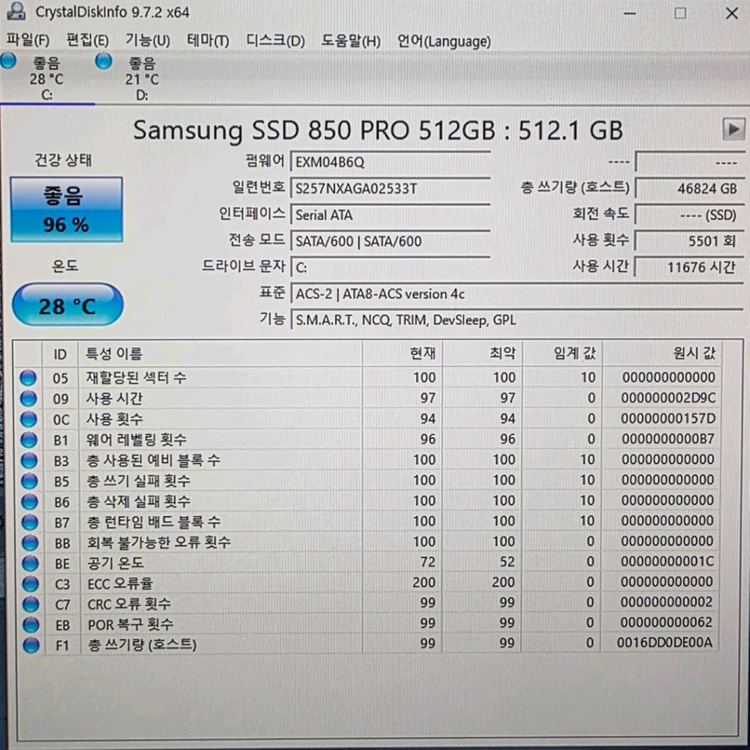Select the D: drive tab
Screen dimensions: 750x750
(x=142, y=78)
